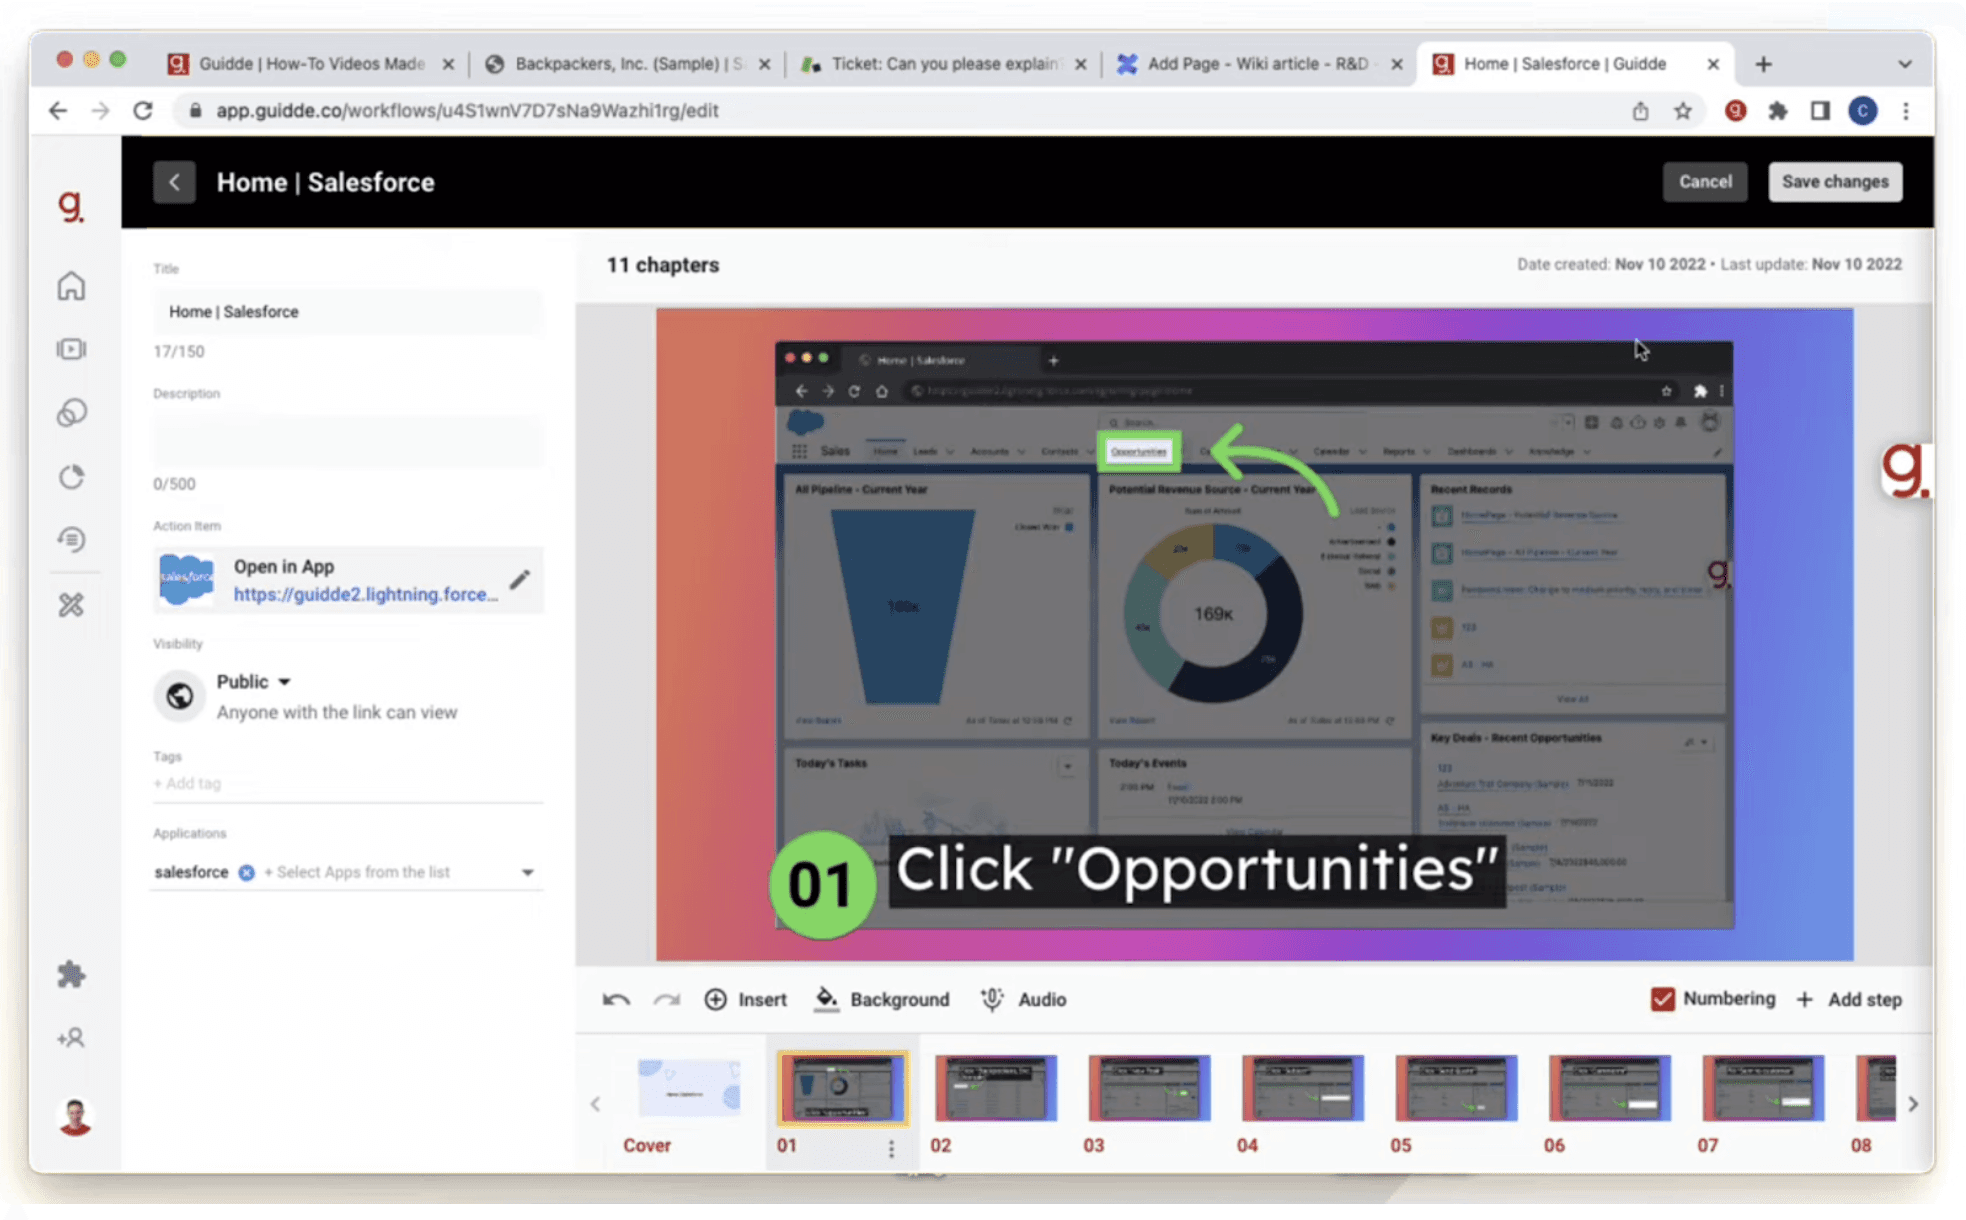Image resolution: width=1966 pixels, height=1220 pixels.
Task: Click Add step
Action: click(1849, 999)
